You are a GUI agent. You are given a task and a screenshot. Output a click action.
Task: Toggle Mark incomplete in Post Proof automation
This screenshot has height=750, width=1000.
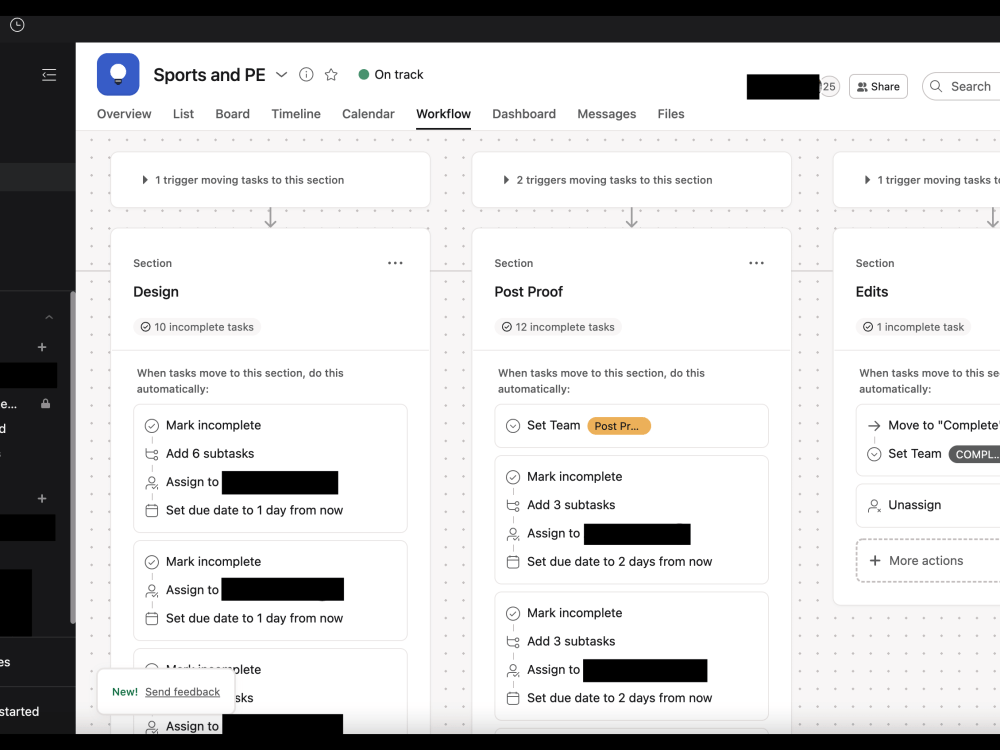coord(513,476)
